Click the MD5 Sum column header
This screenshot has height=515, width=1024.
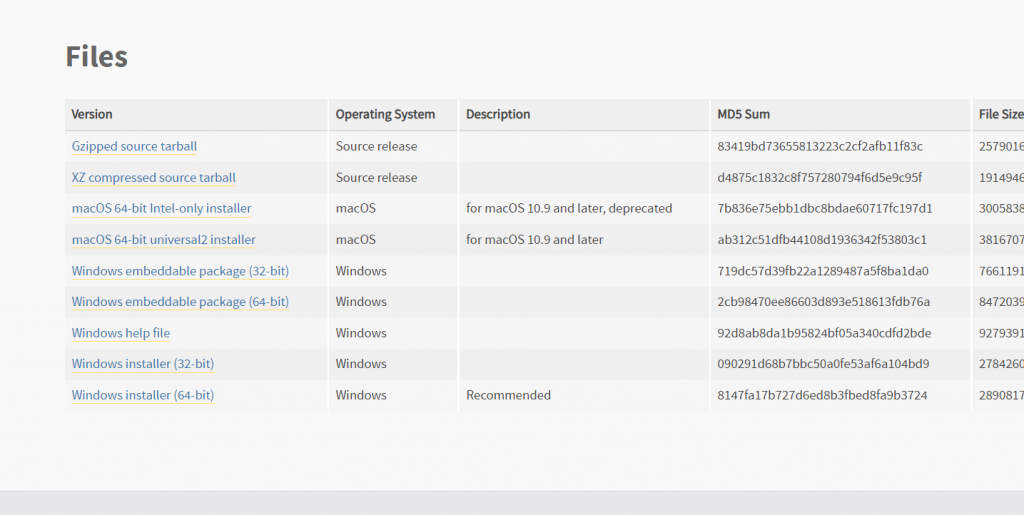pyautogui.click(x=744, y=114)
